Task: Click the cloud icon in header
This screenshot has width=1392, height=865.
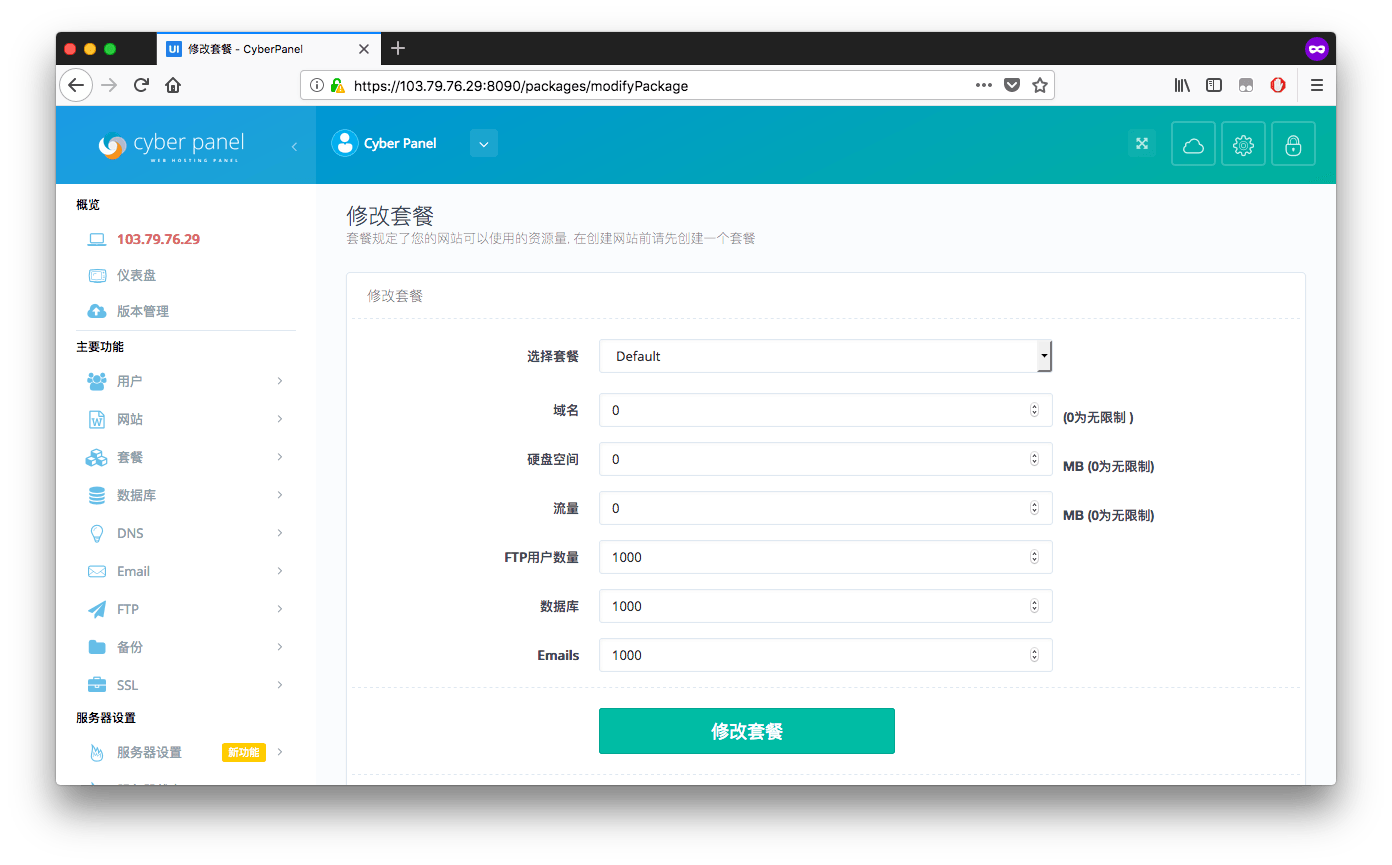Action: (x=1193, y=144)
